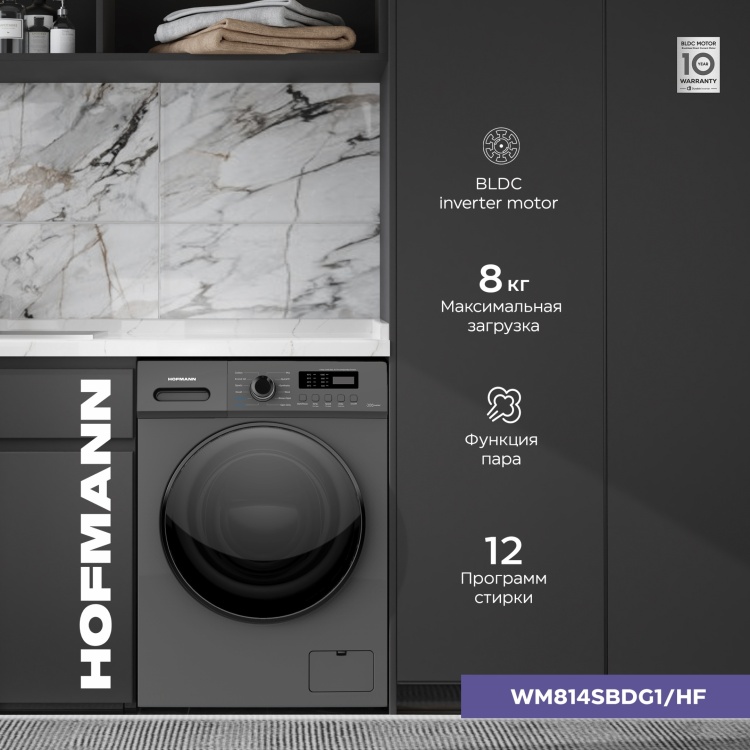Click the washer's digital display panel
750x750 pixels.
(x=329, y=380)
